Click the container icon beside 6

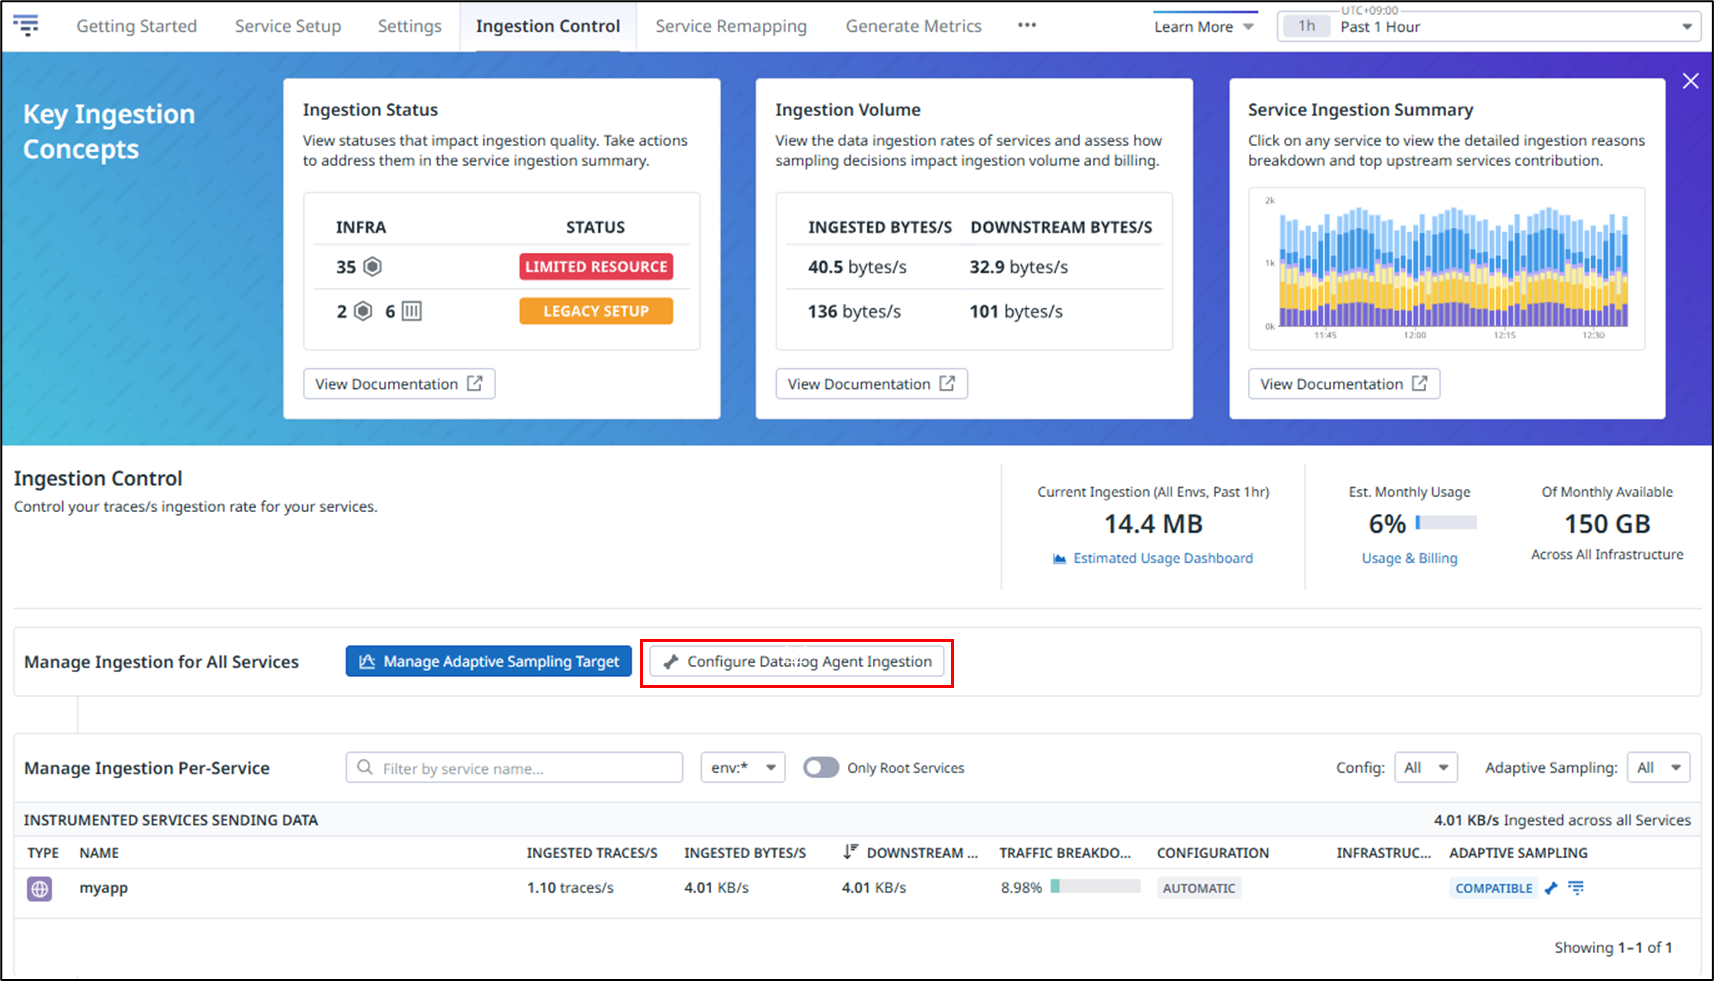[x=411, y=311]
